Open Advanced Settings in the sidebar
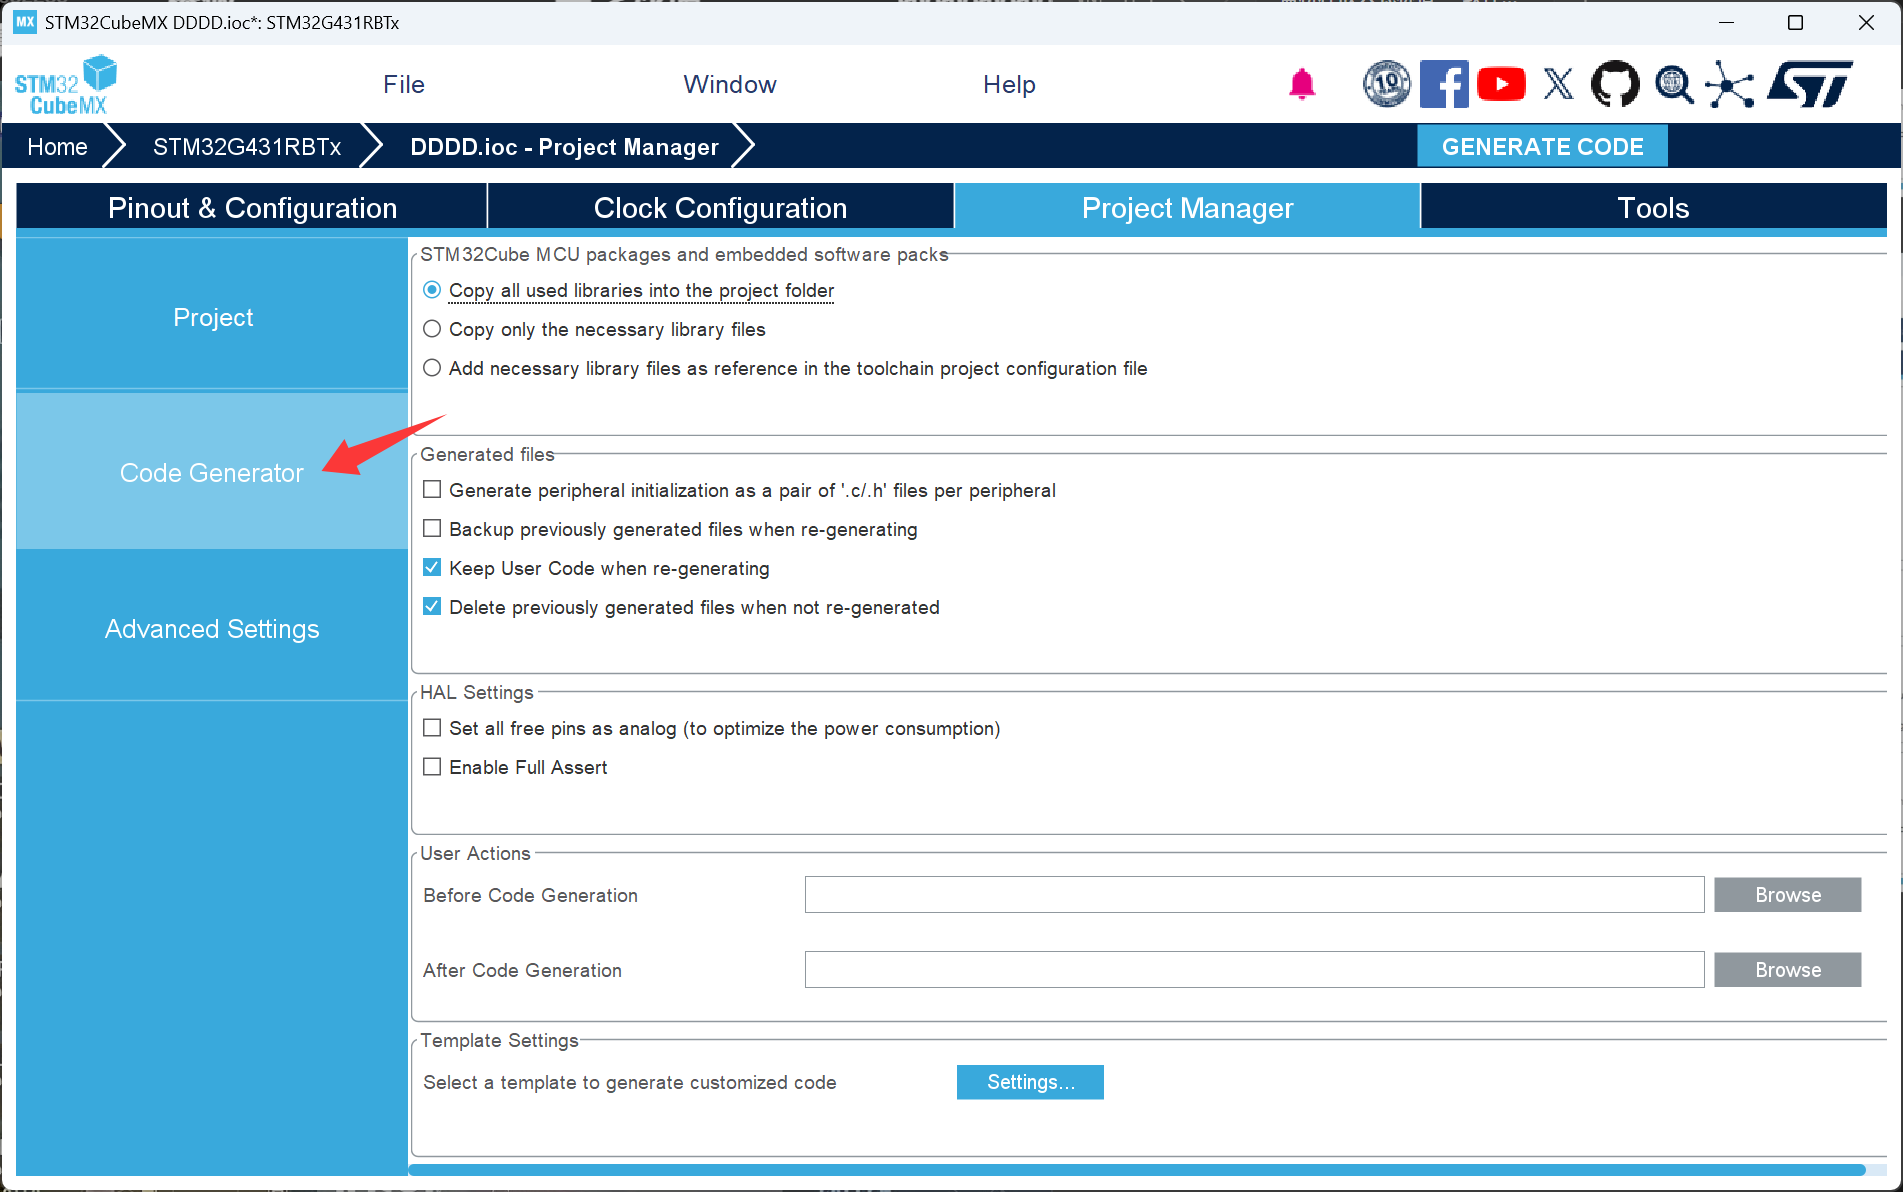The image size is (1903, 1192). tap(212, 628)
